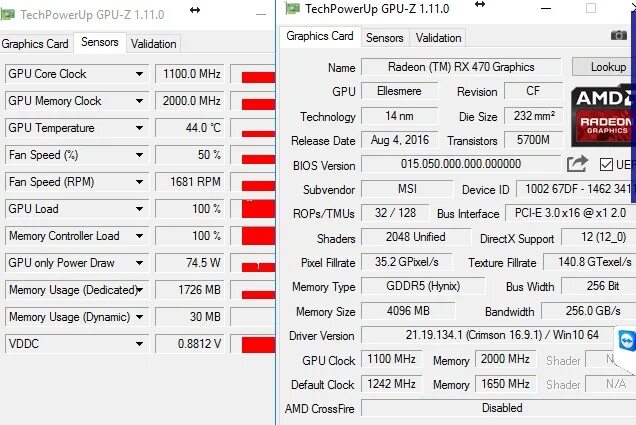Click the Die Size 232 mm² field
636x425 pixels.
click(x=534, y=116)
